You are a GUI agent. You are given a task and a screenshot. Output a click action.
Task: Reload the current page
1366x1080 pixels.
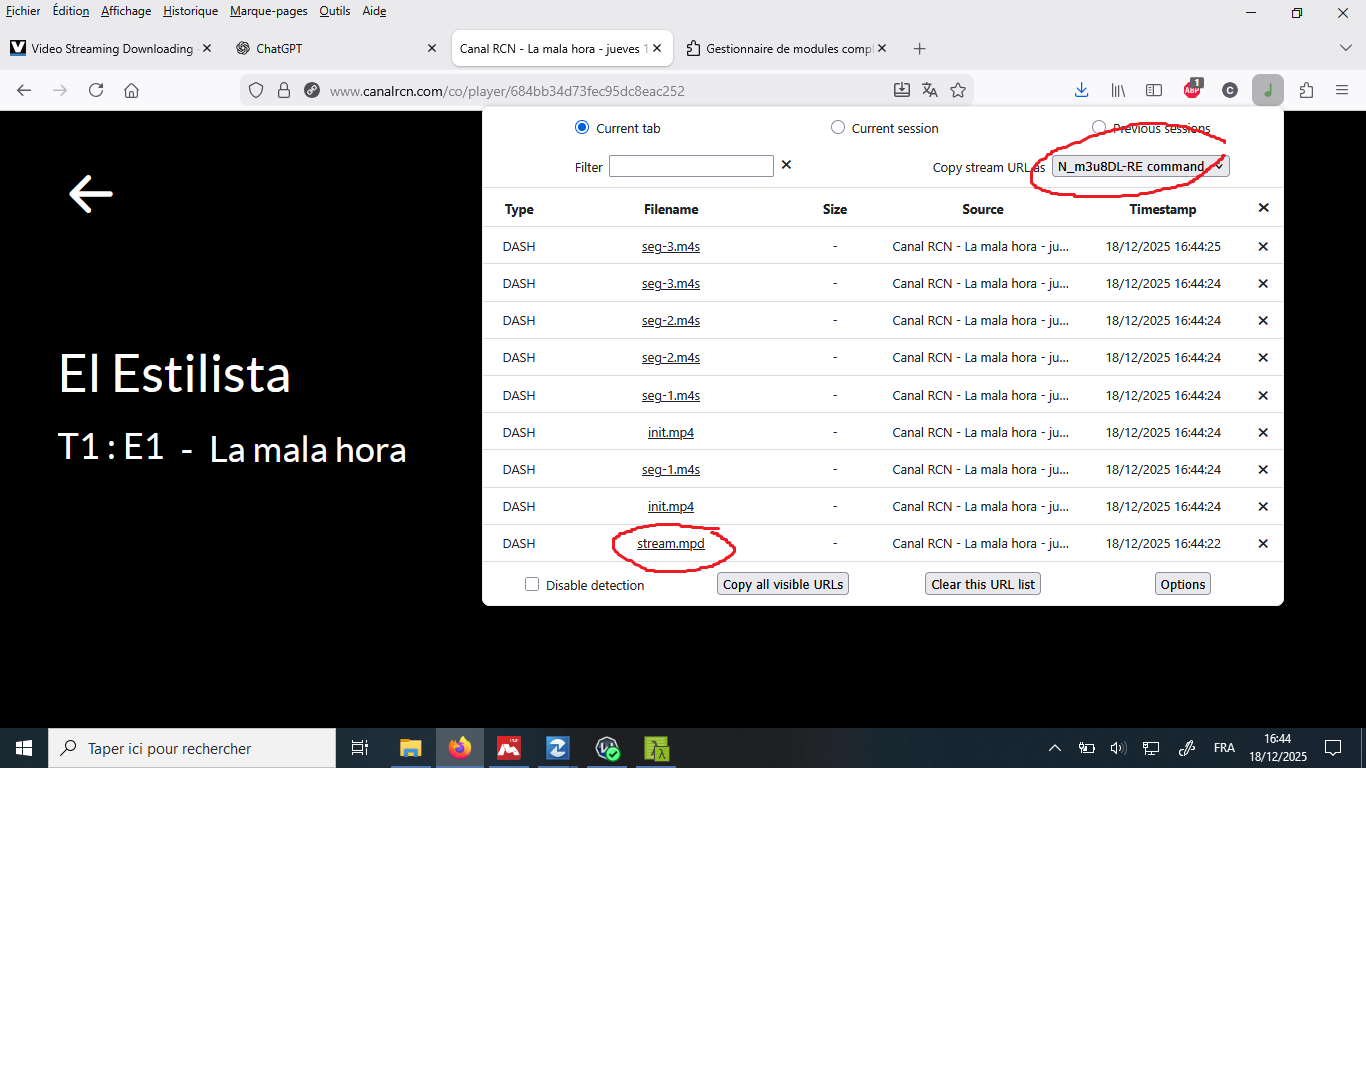[96, 90]
